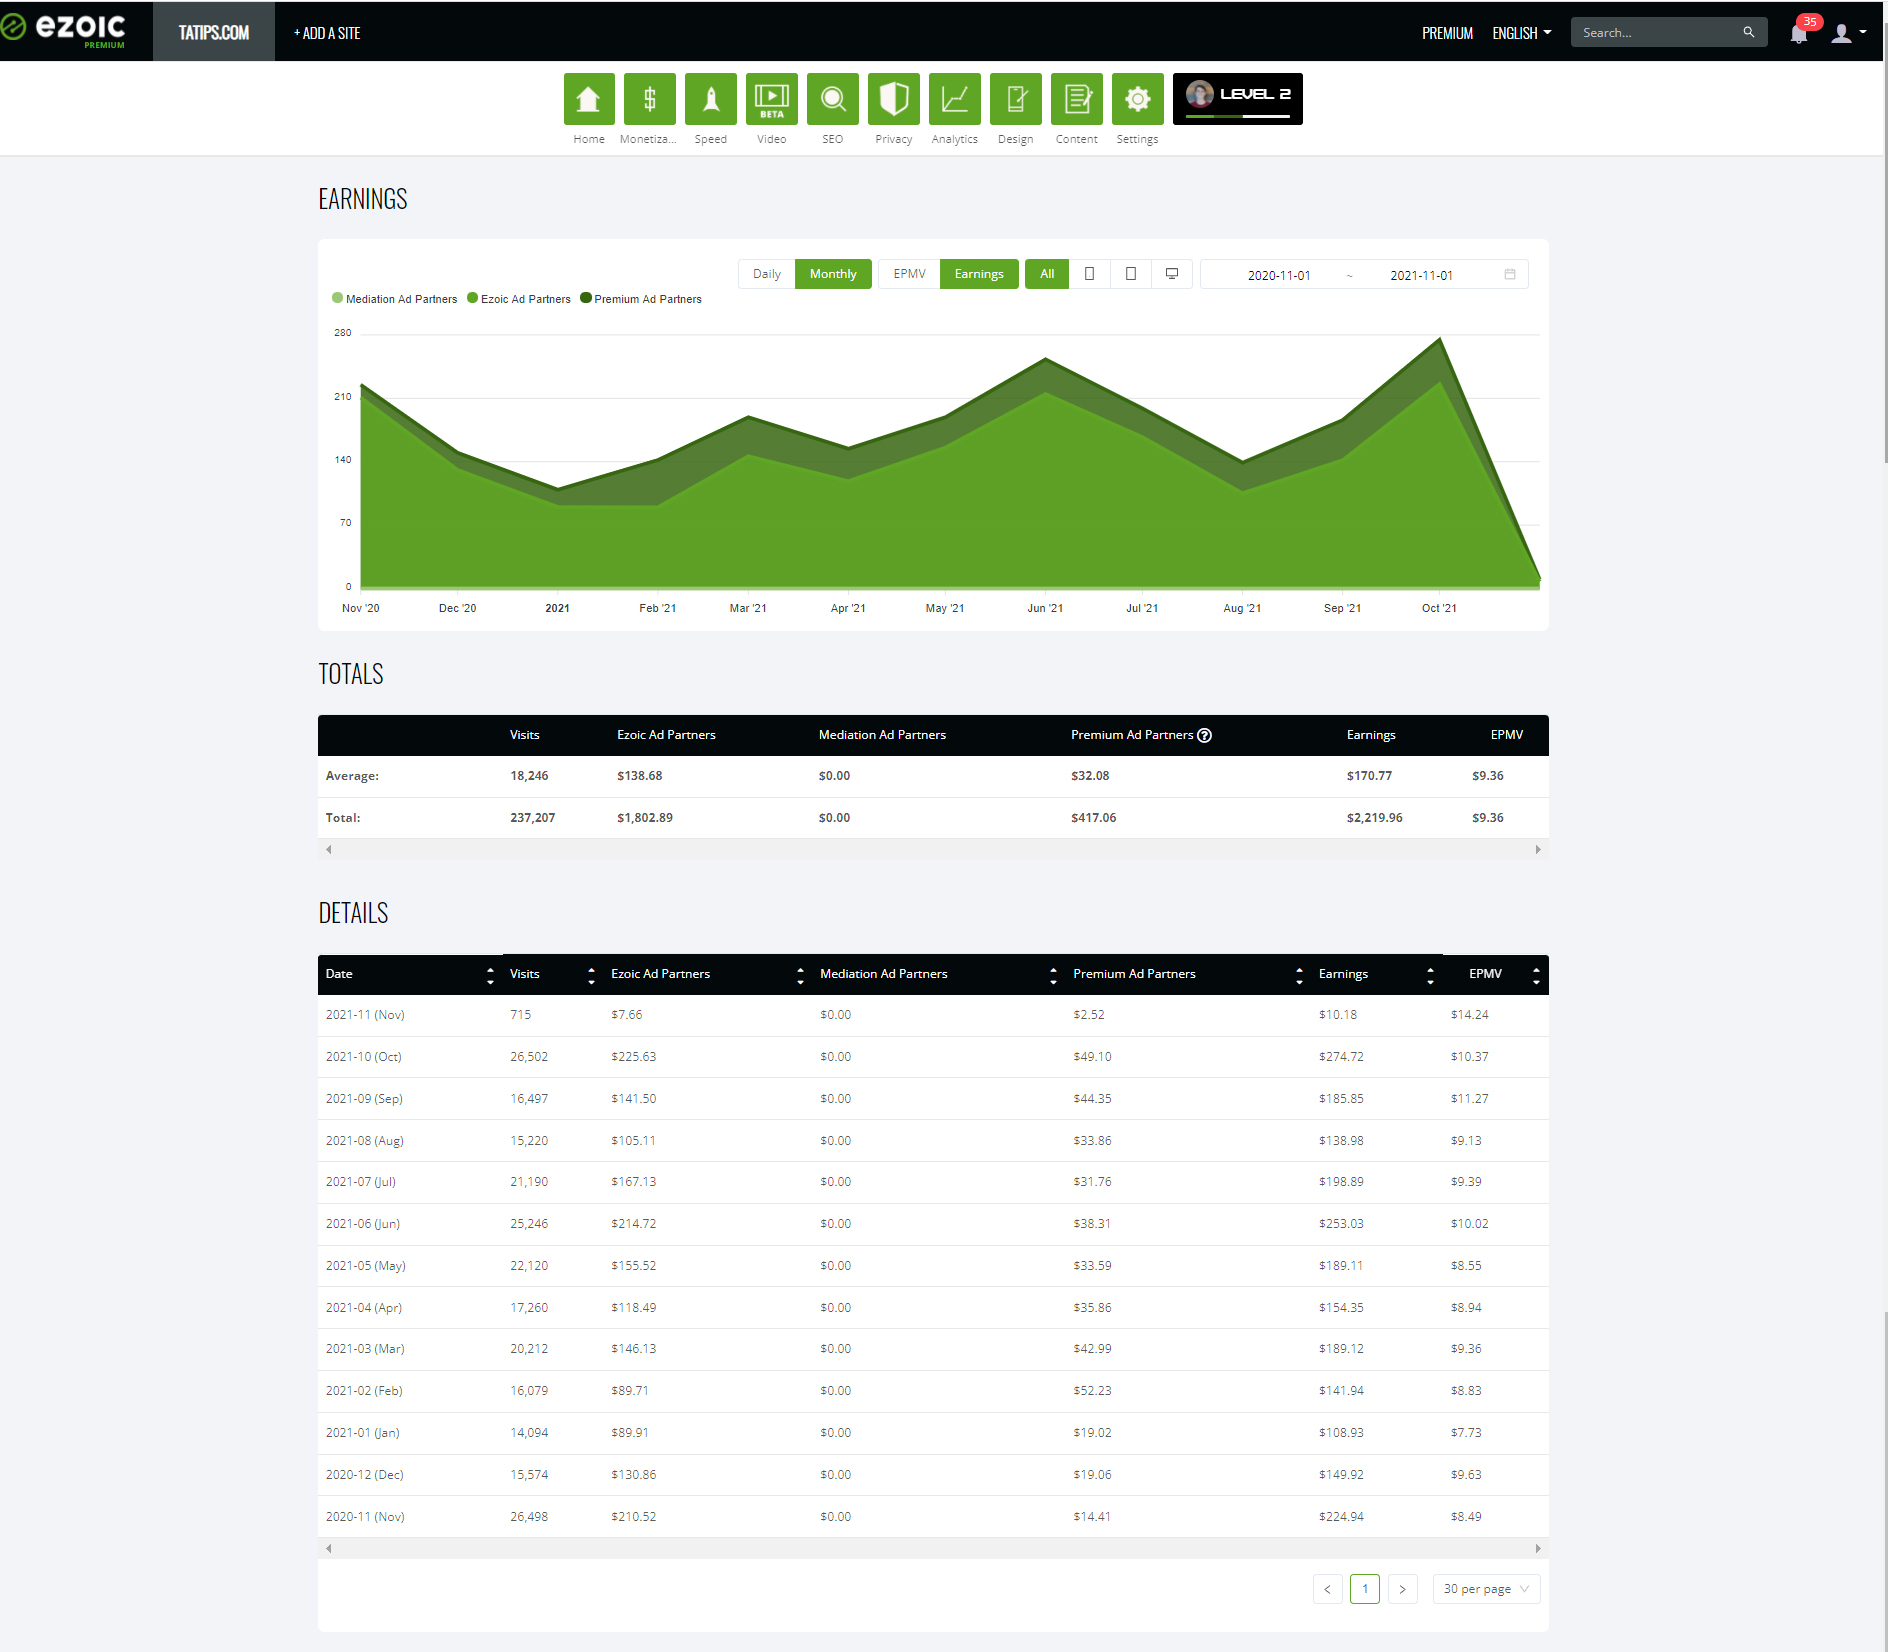Click the 2021-06 (Jun) row date
1888x1652 pixels.
[363, 1224]
